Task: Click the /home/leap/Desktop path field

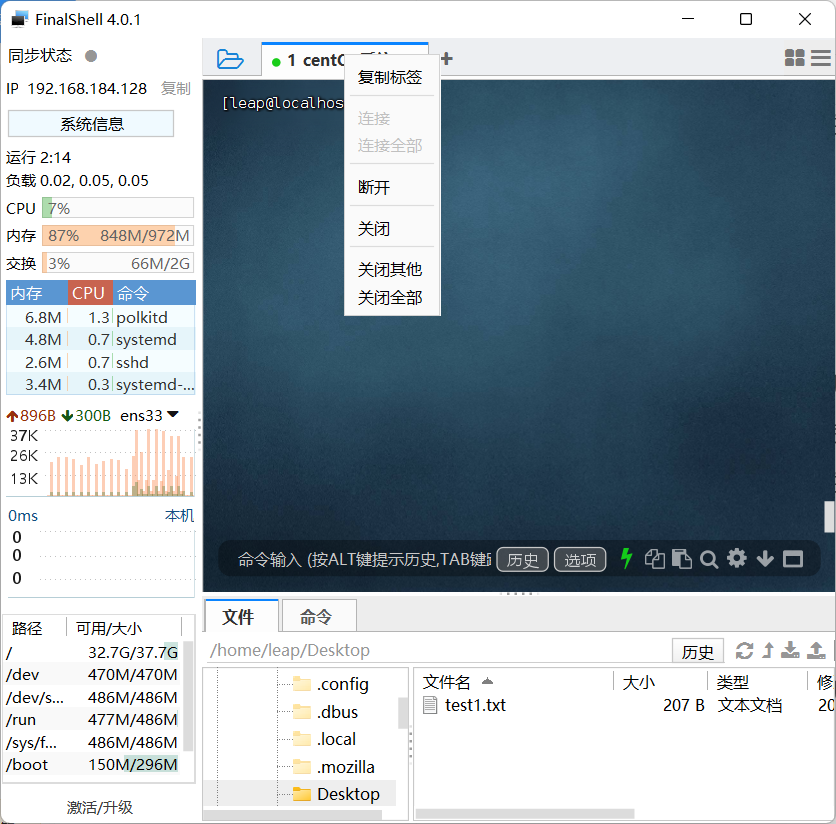Action: (438, 651)
